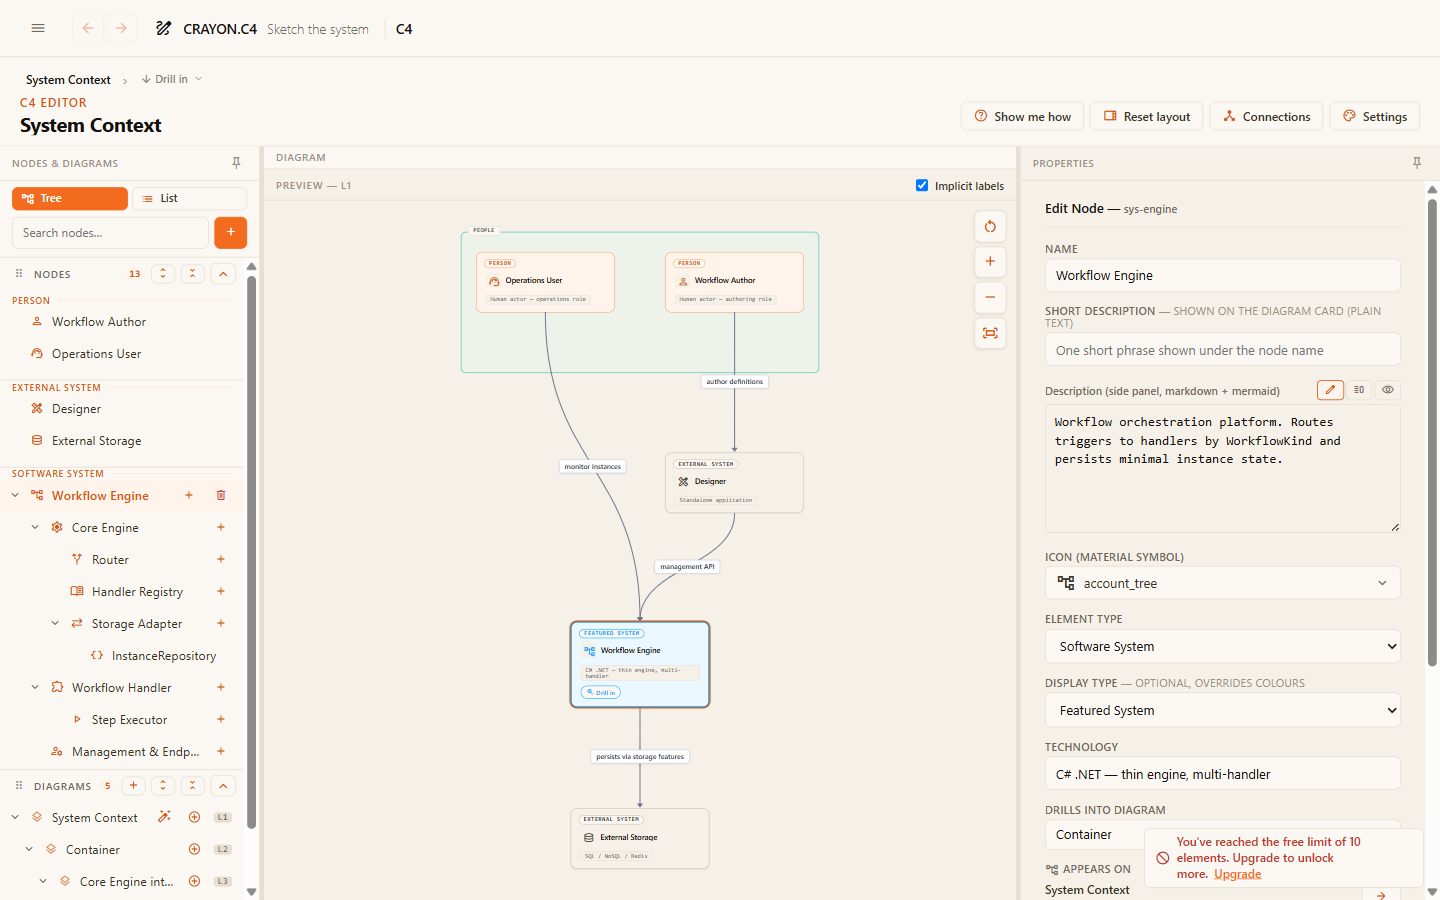
Task: Select InstanceRepository in node tree
Action: (164, 656)
